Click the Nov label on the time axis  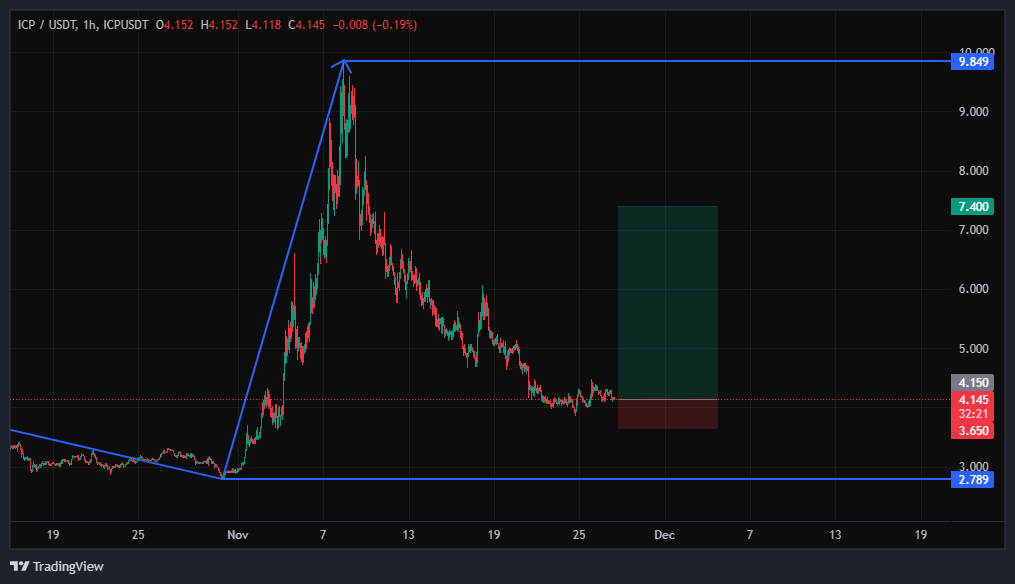238,535
